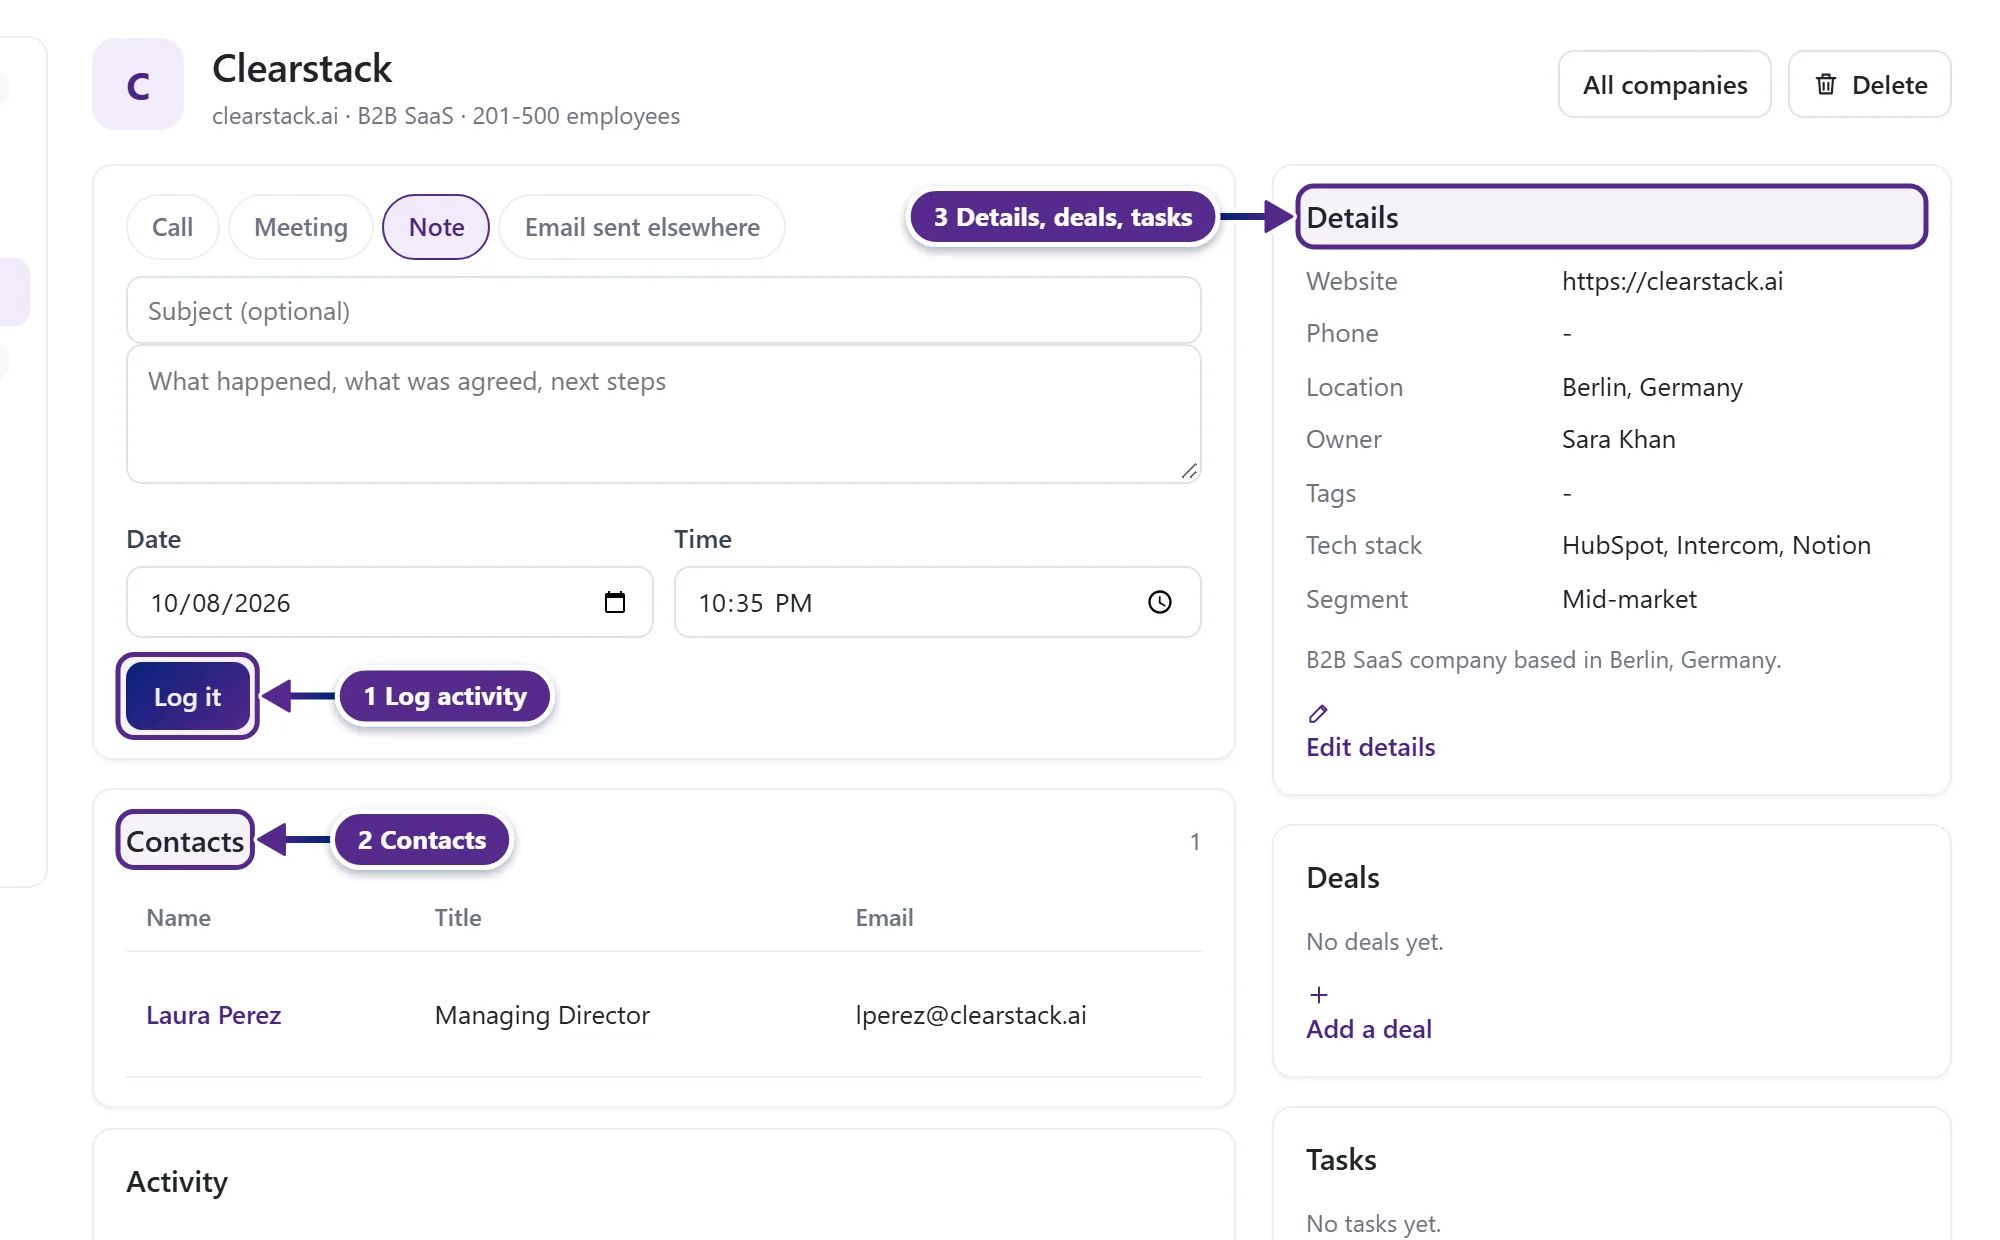The image size is (2000, 1240).
Task: Click the Email column header
Action: pyautogui.click(x=884, y=917)
